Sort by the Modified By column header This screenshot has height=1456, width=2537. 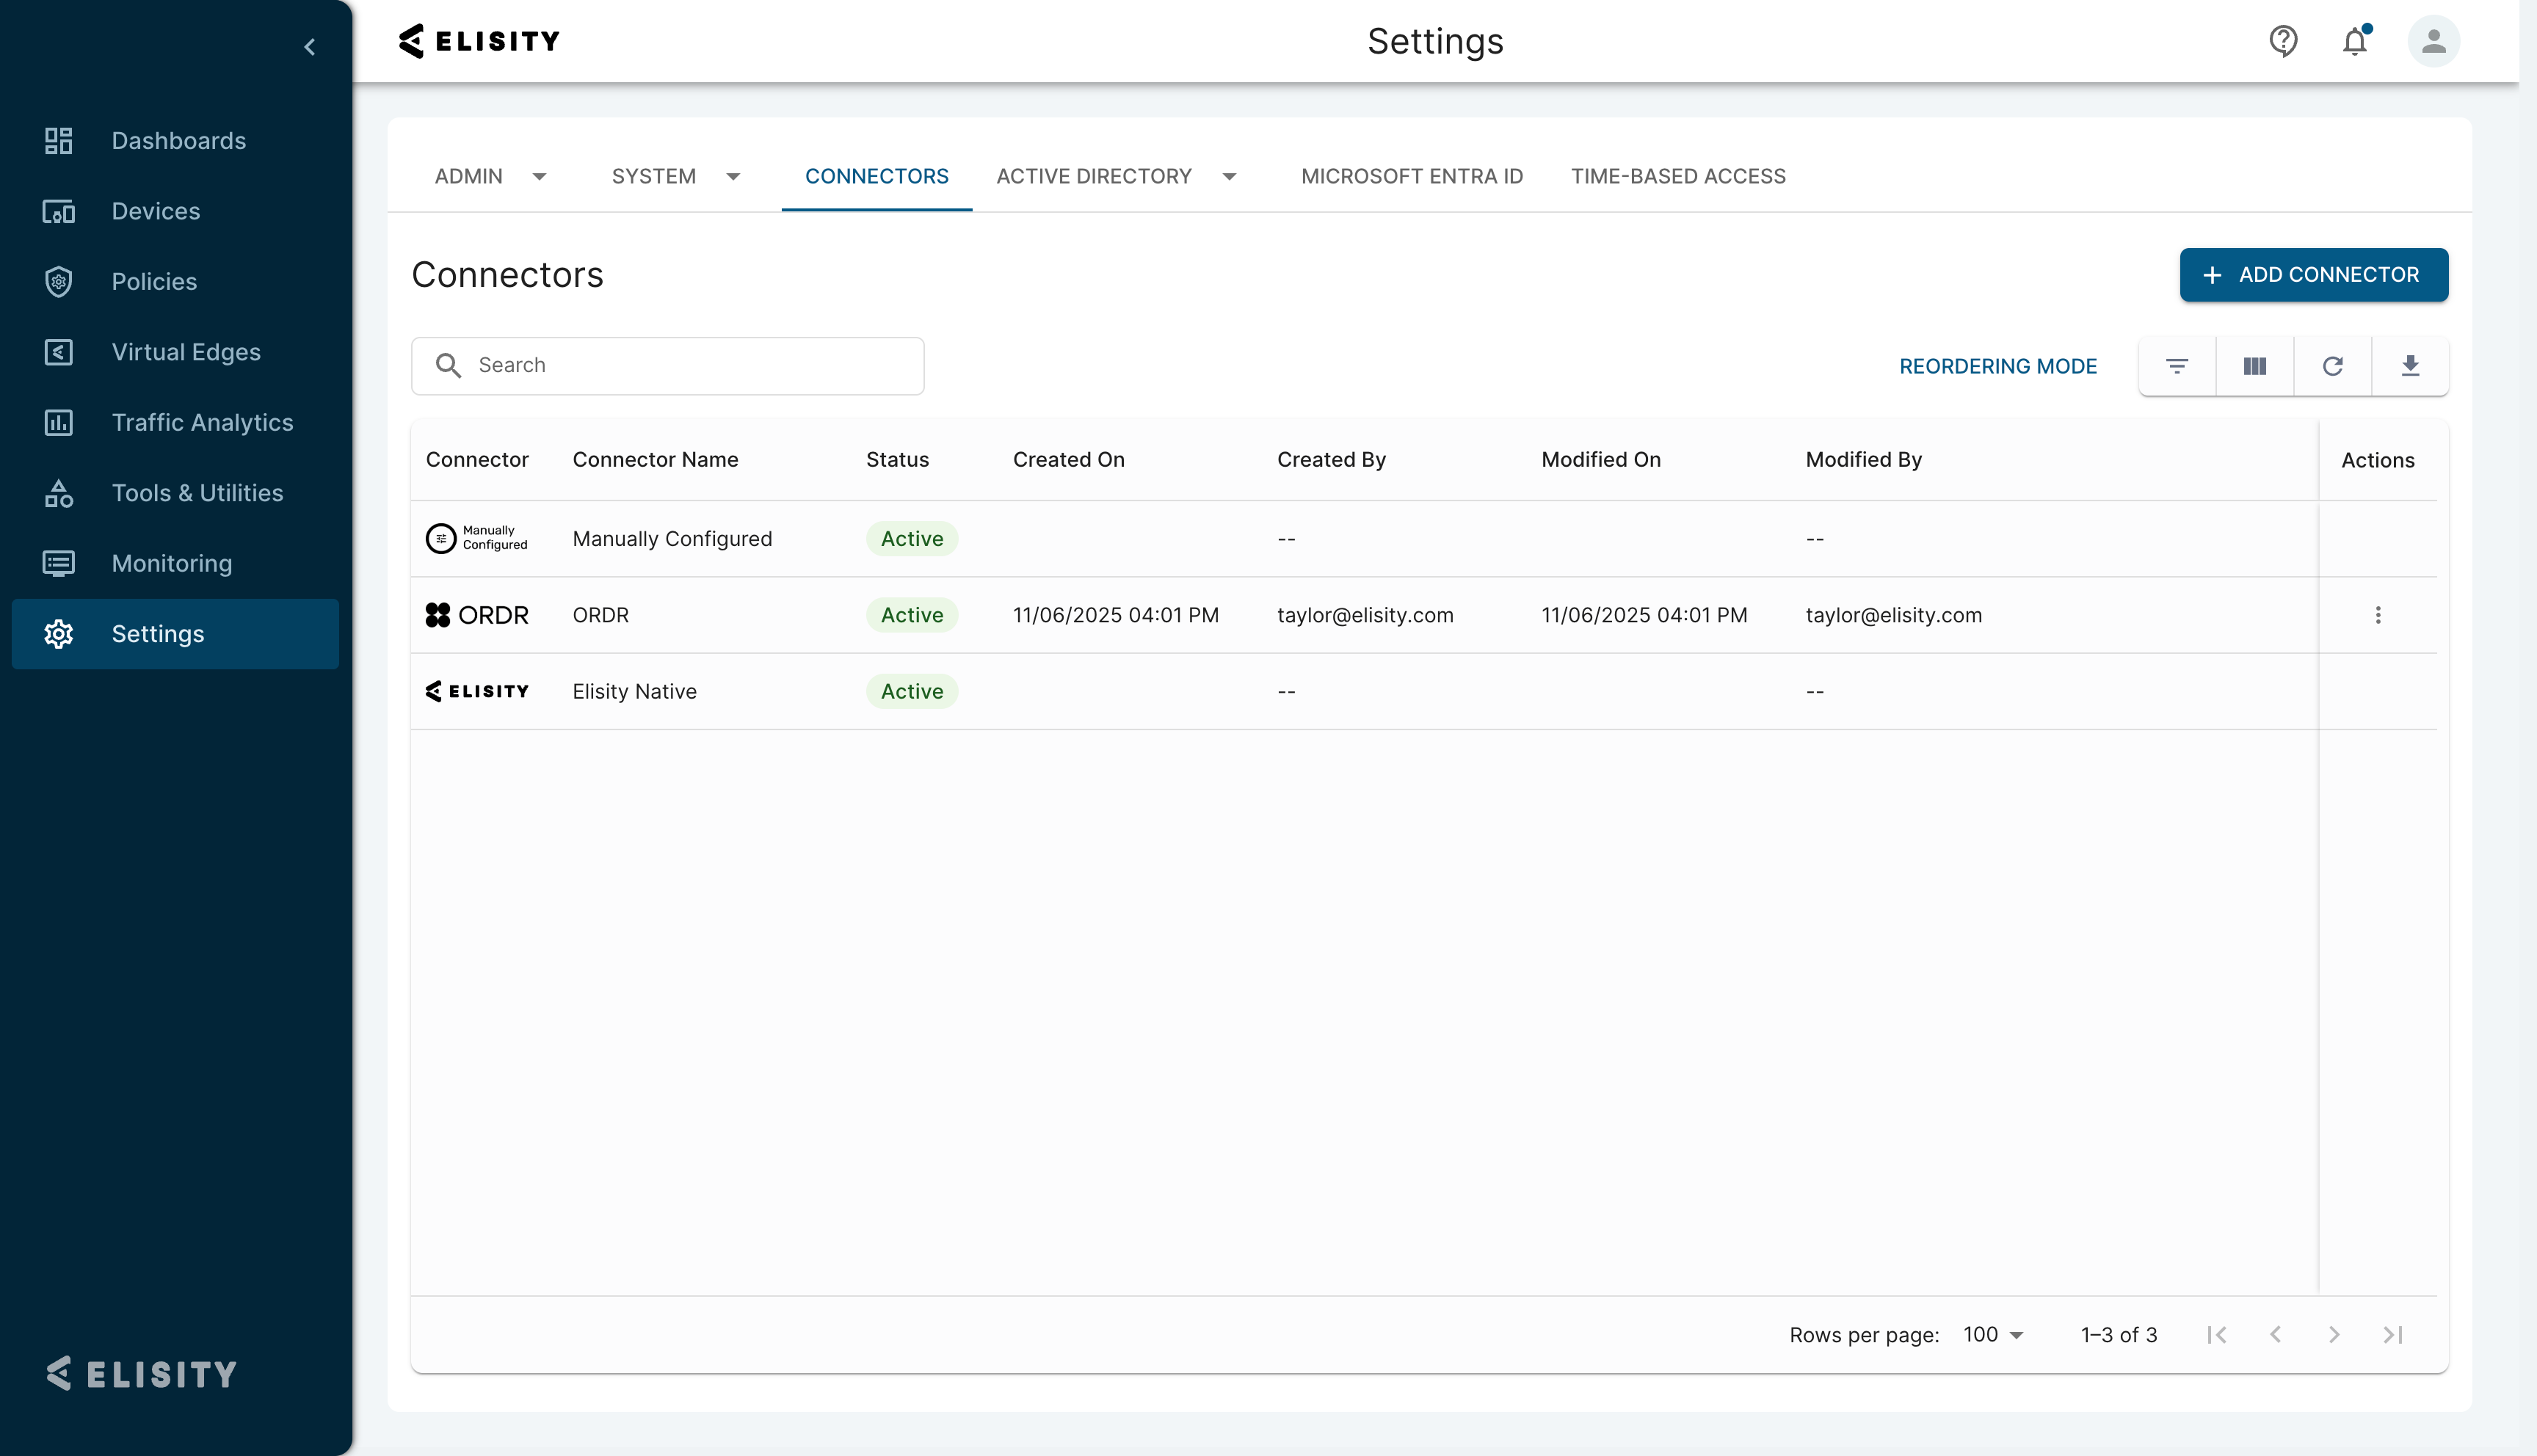(x=1863, y=460)
